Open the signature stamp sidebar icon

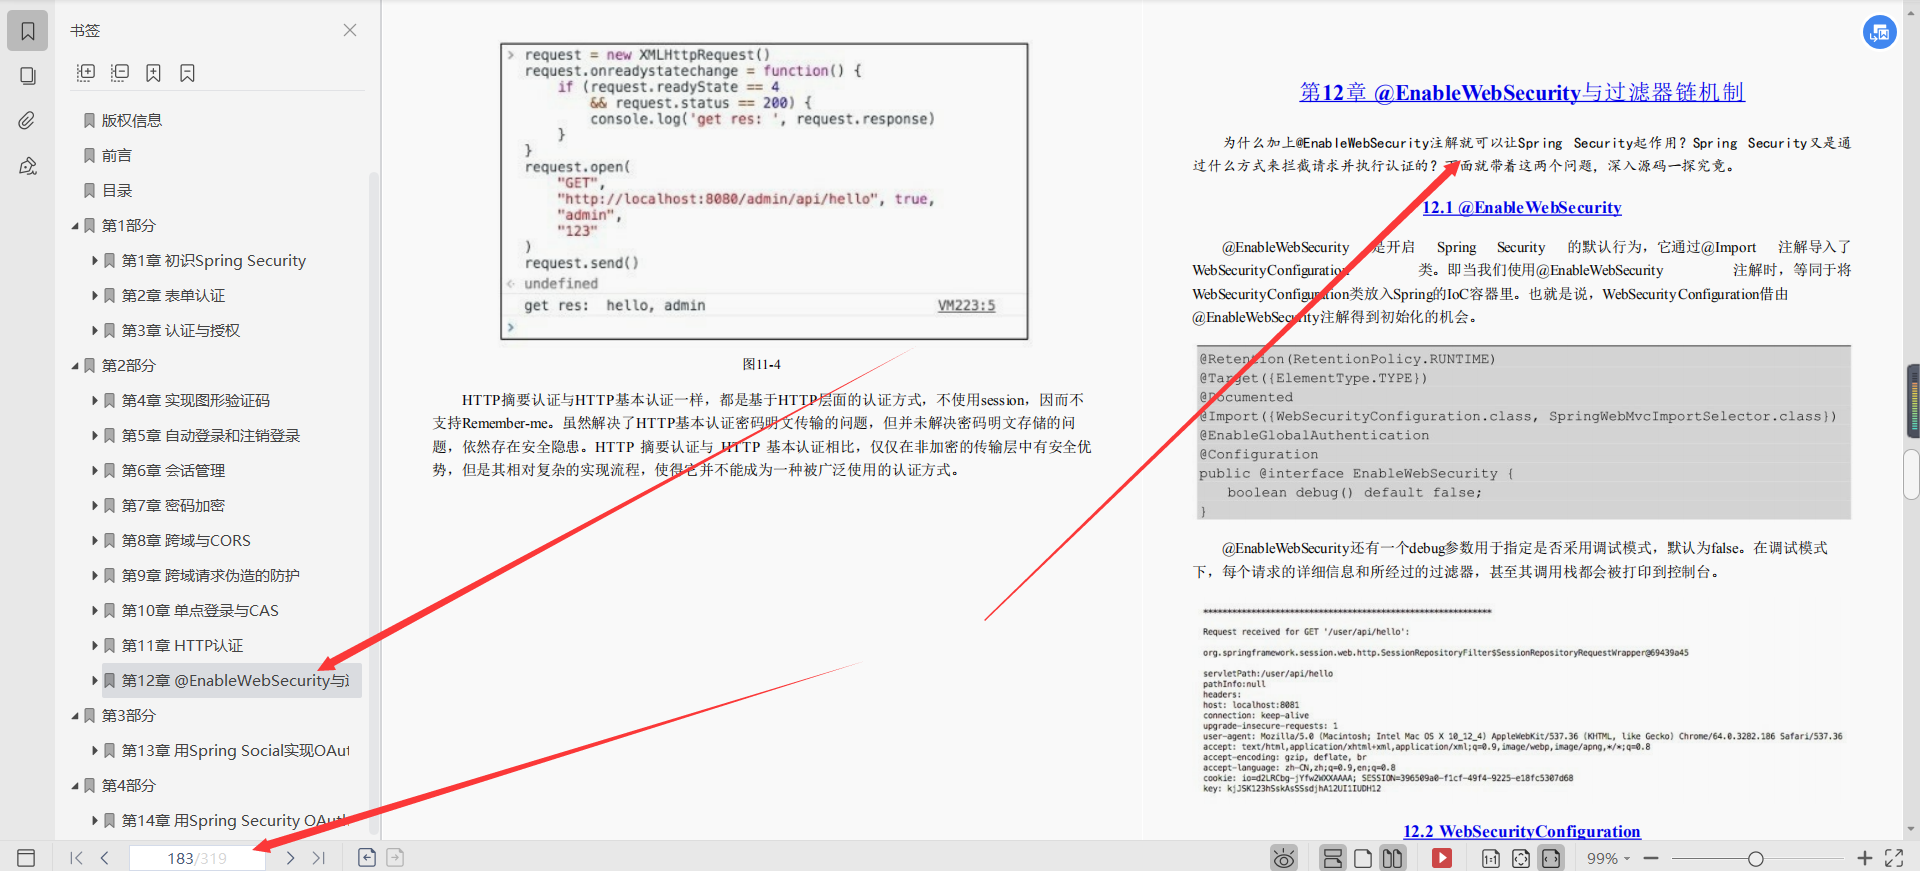click(28, 166)
